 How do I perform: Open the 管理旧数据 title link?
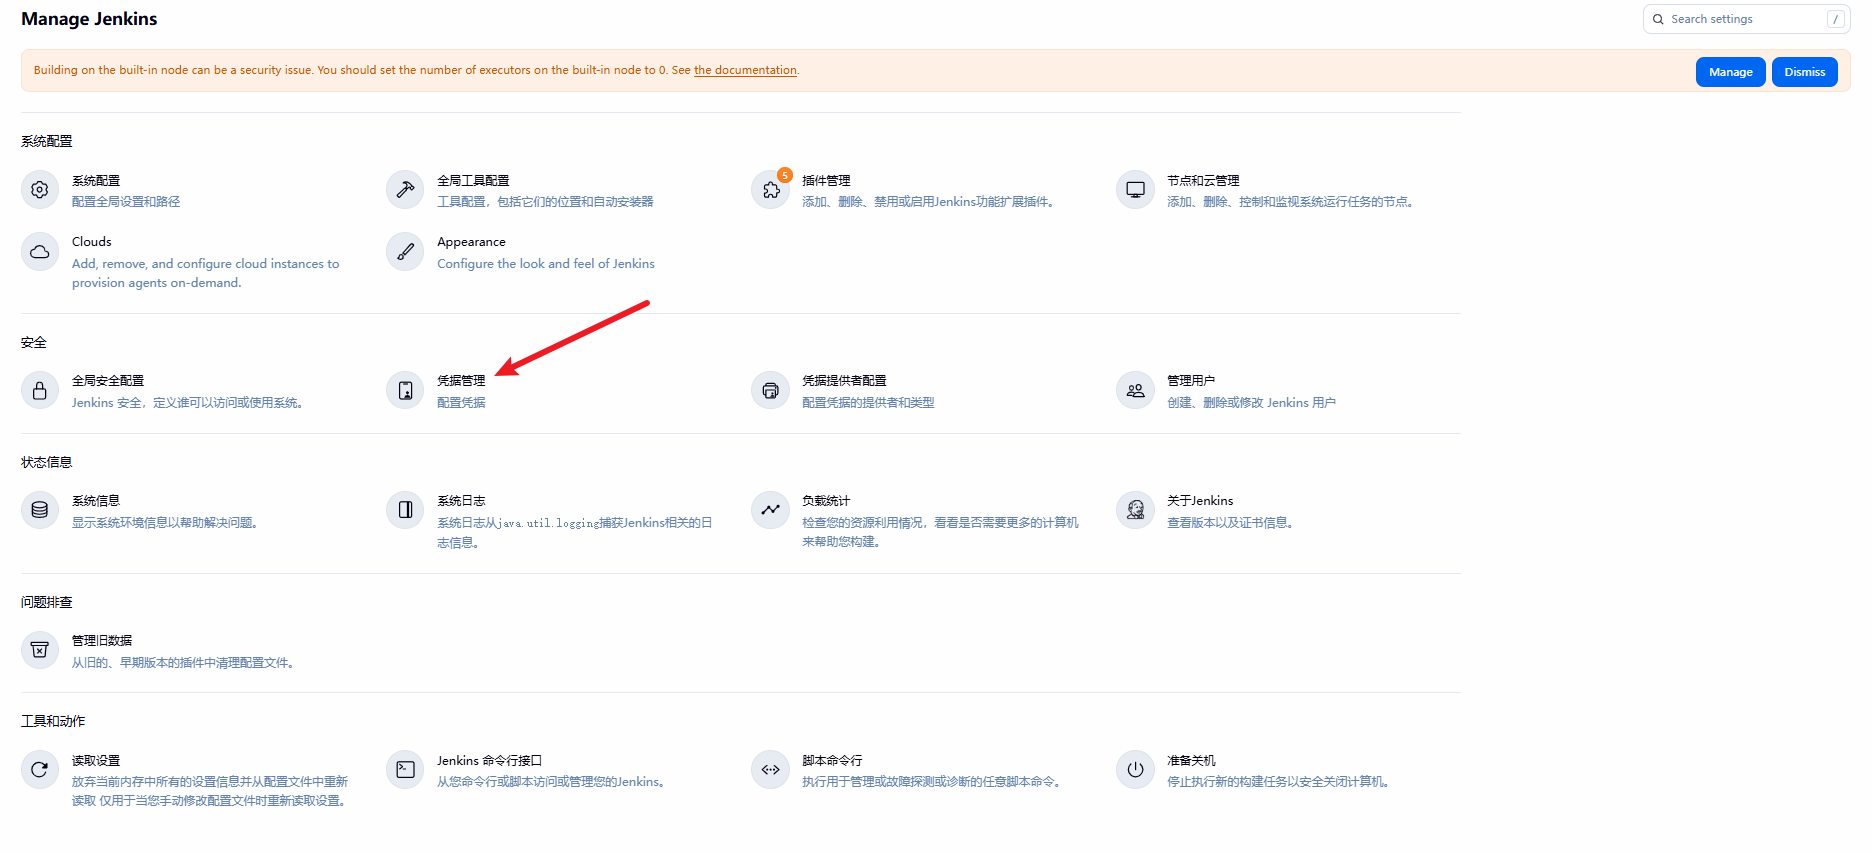(x=102, y=641)
